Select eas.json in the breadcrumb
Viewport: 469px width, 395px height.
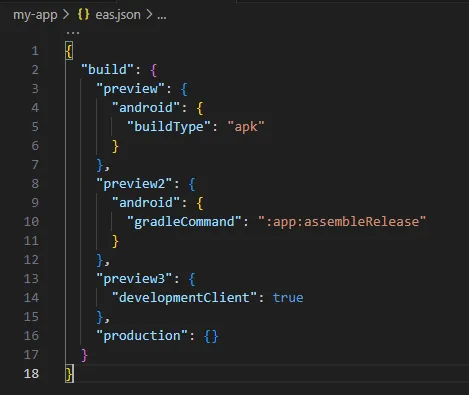point(118,15)
